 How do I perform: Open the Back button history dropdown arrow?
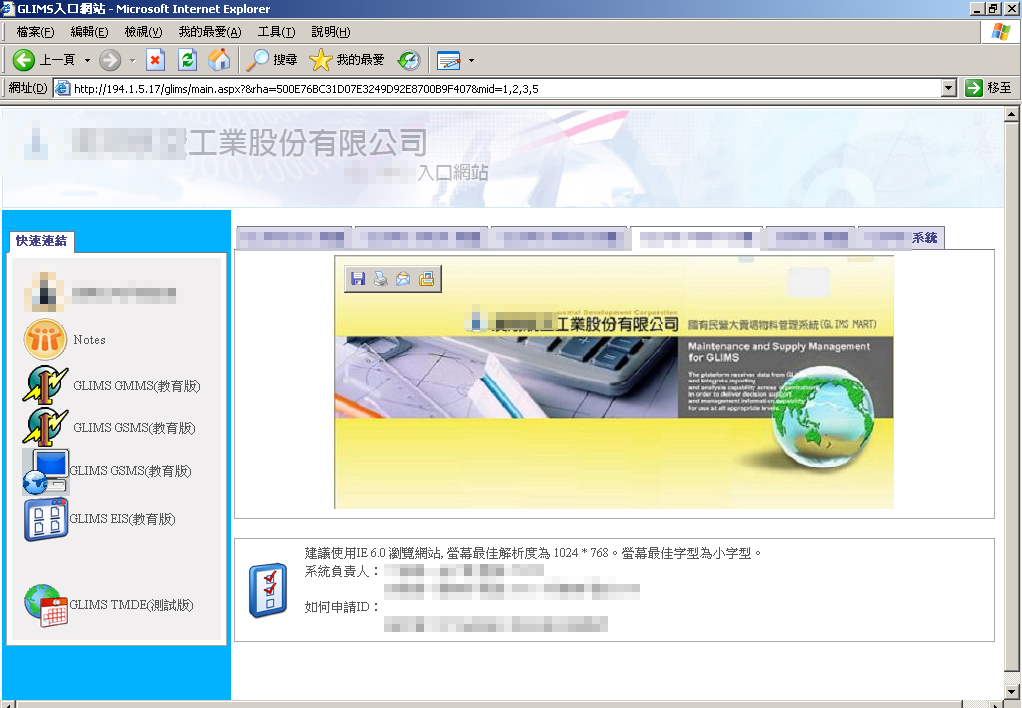click(x=87, y=60)
